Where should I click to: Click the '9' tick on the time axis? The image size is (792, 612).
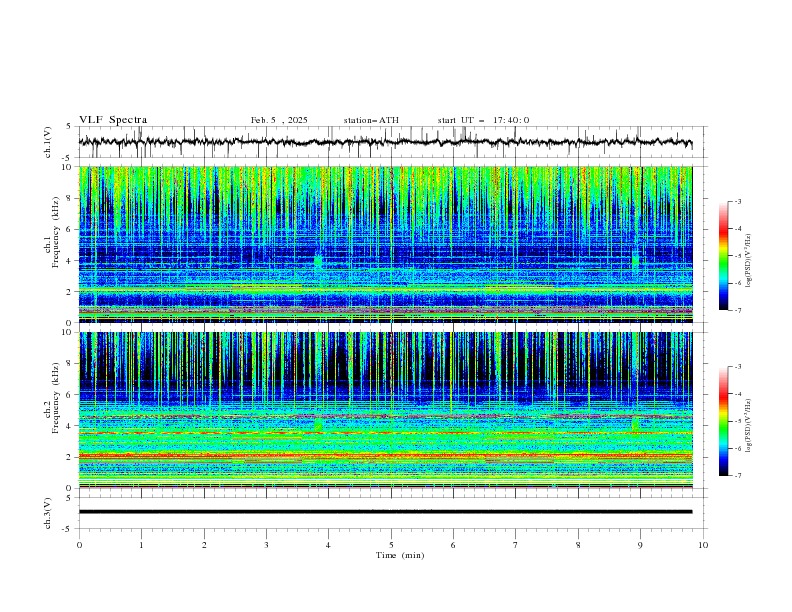point(640,545)
